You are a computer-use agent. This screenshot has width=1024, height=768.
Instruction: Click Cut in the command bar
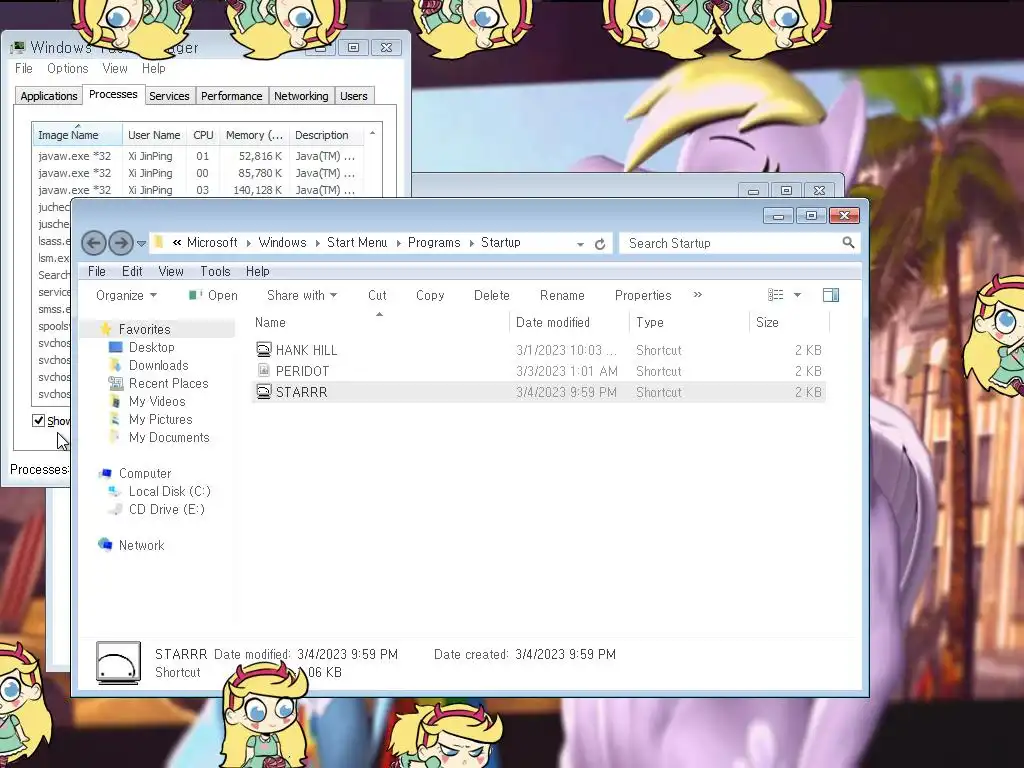pos(377,295)
